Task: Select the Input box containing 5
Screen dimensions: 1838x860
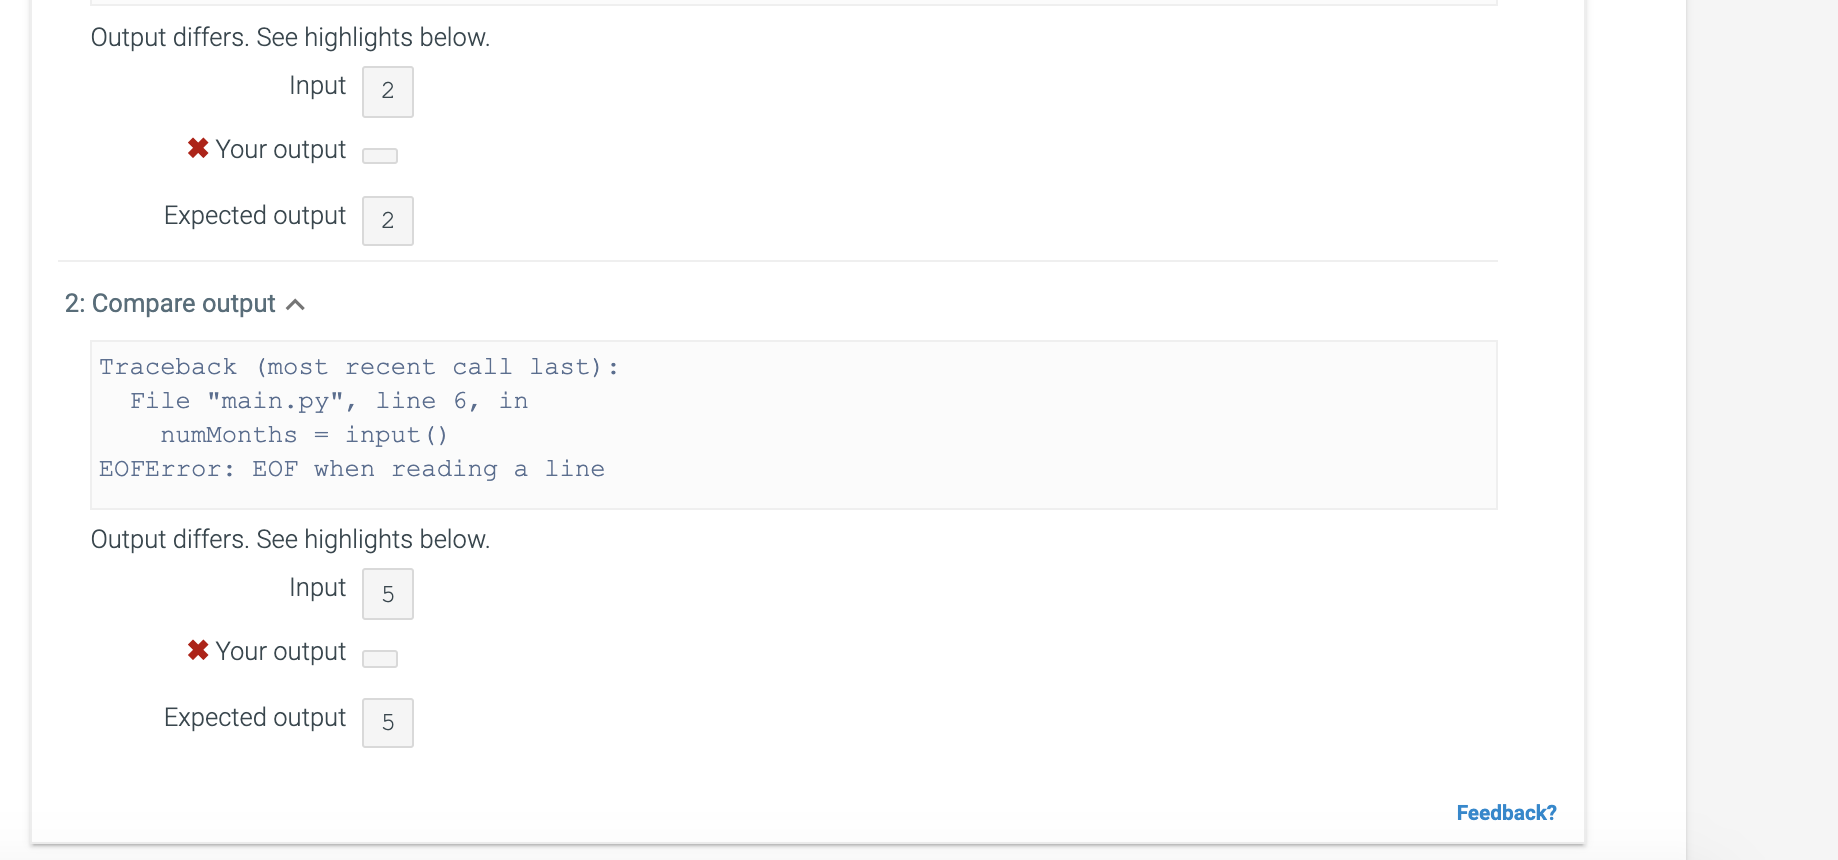Action: click(388, 594)
